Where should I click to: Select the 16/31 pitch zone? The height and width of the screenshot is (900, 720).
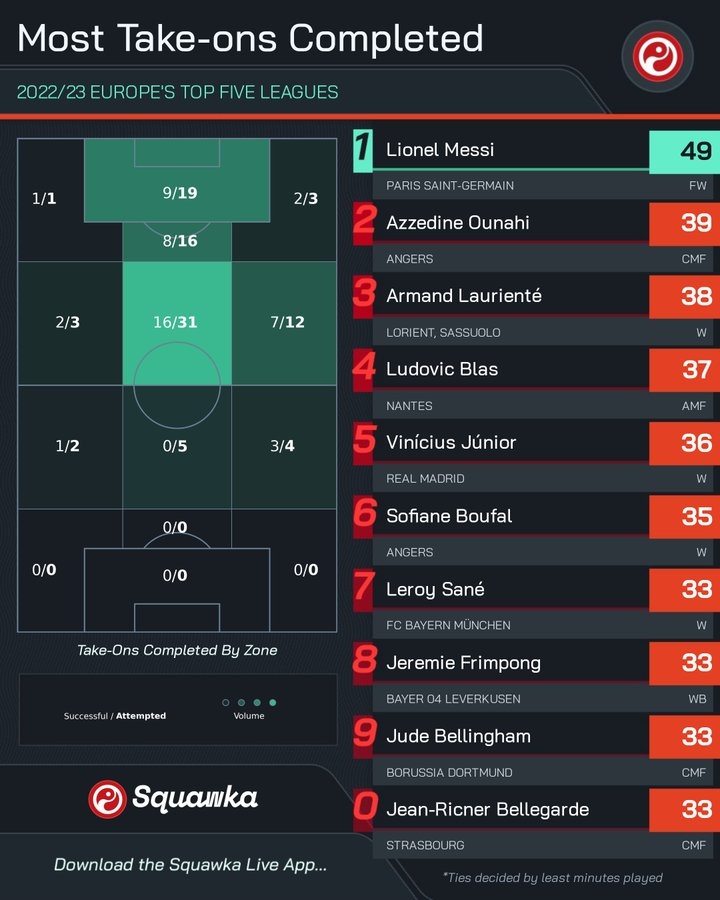[177, 323]
